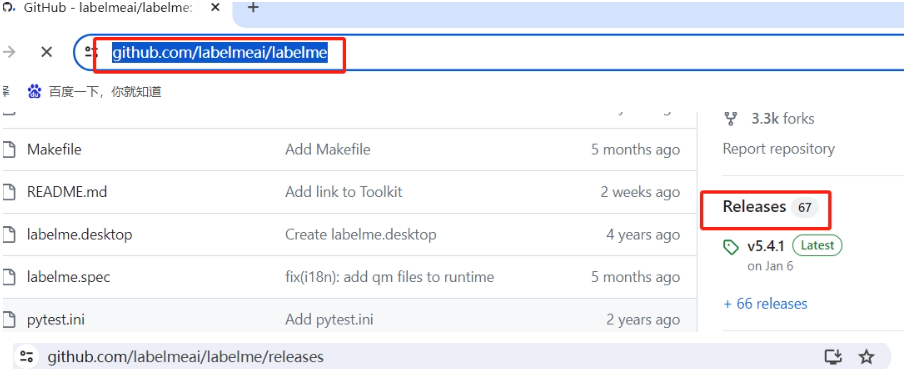Open a new browser tab with plus button

tap(253, 7)
